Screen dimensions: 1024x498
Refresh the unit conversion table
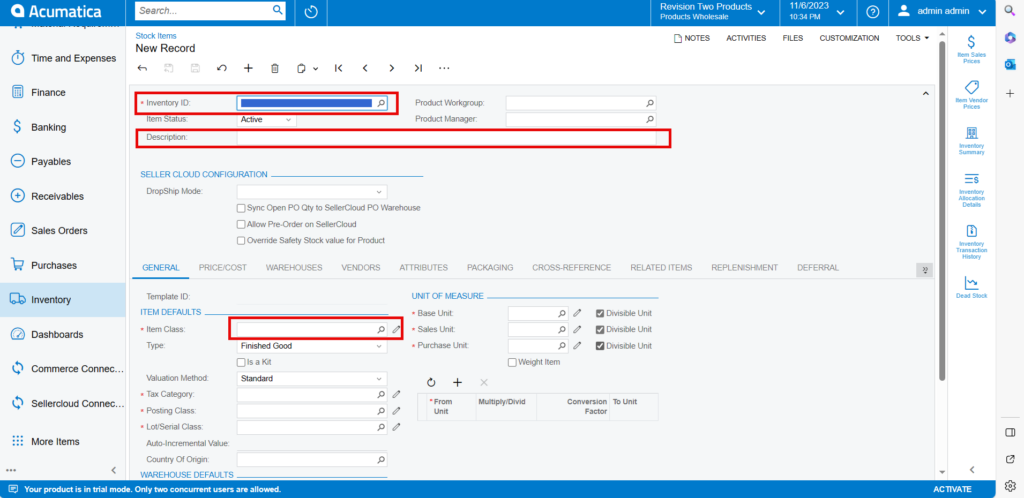pos(431,382)
